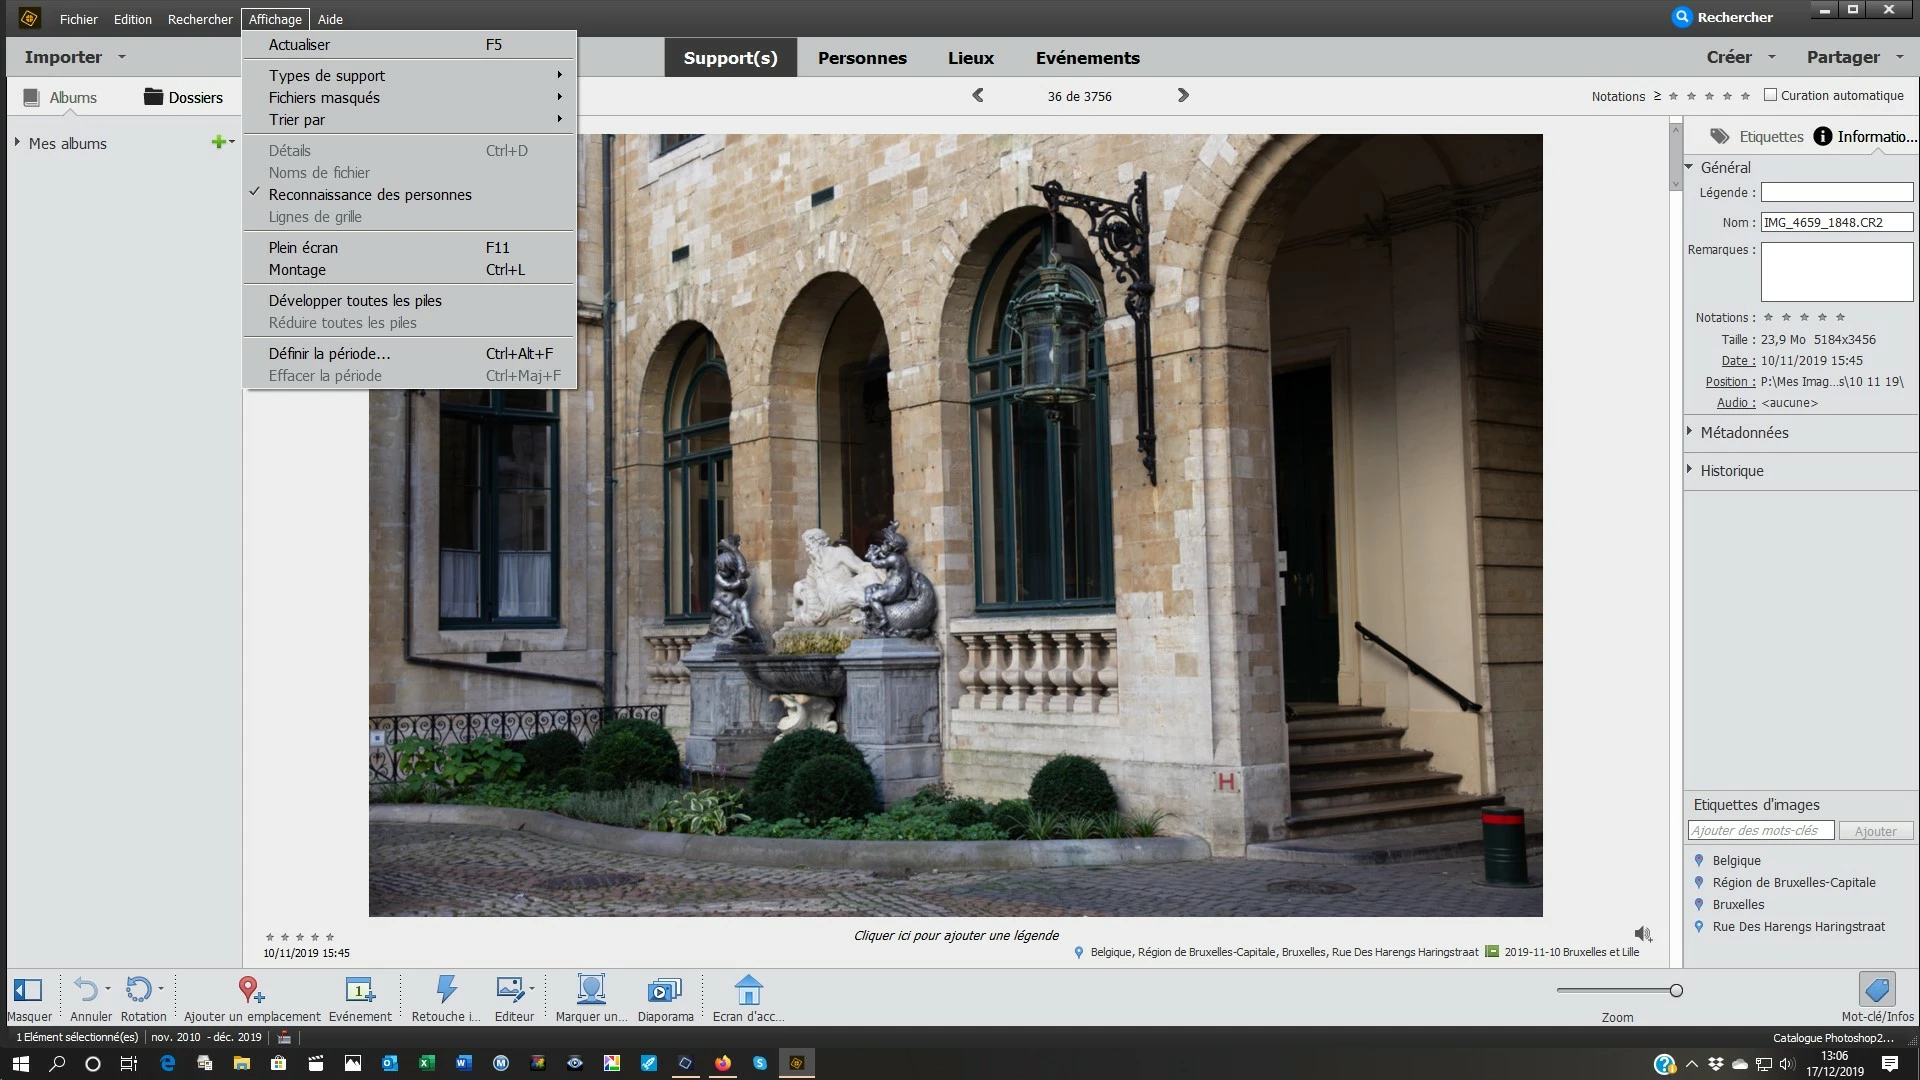Image resolution: width=1920 pixels, height=1080 pixels.
Task: Open the Trier par submenu
Action: pos(297,120)
